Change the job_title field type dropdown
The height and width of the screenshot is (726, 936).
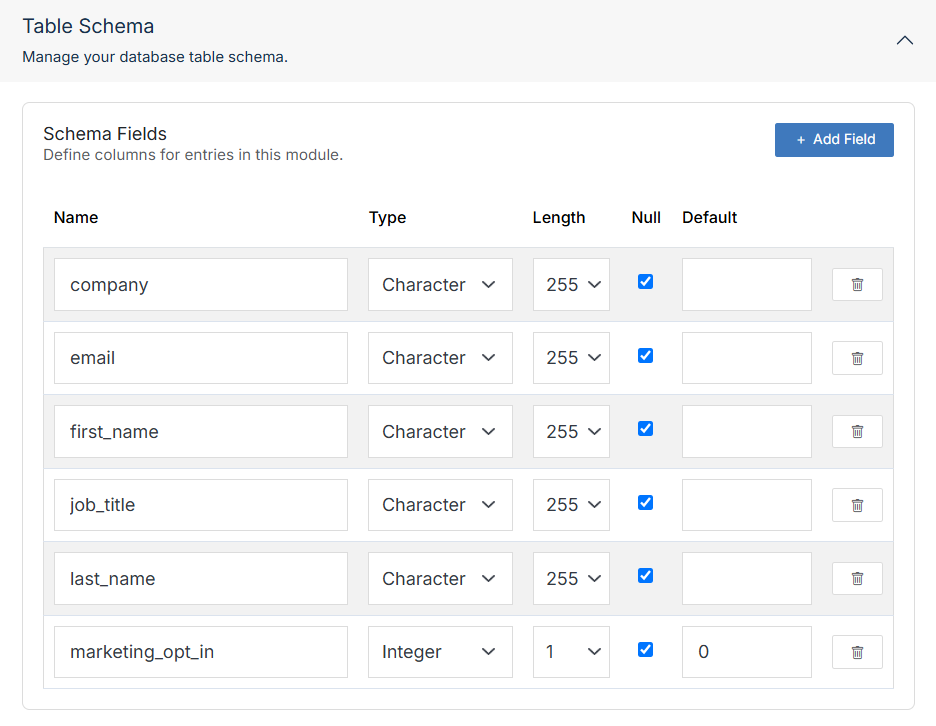tap(440, 505)
